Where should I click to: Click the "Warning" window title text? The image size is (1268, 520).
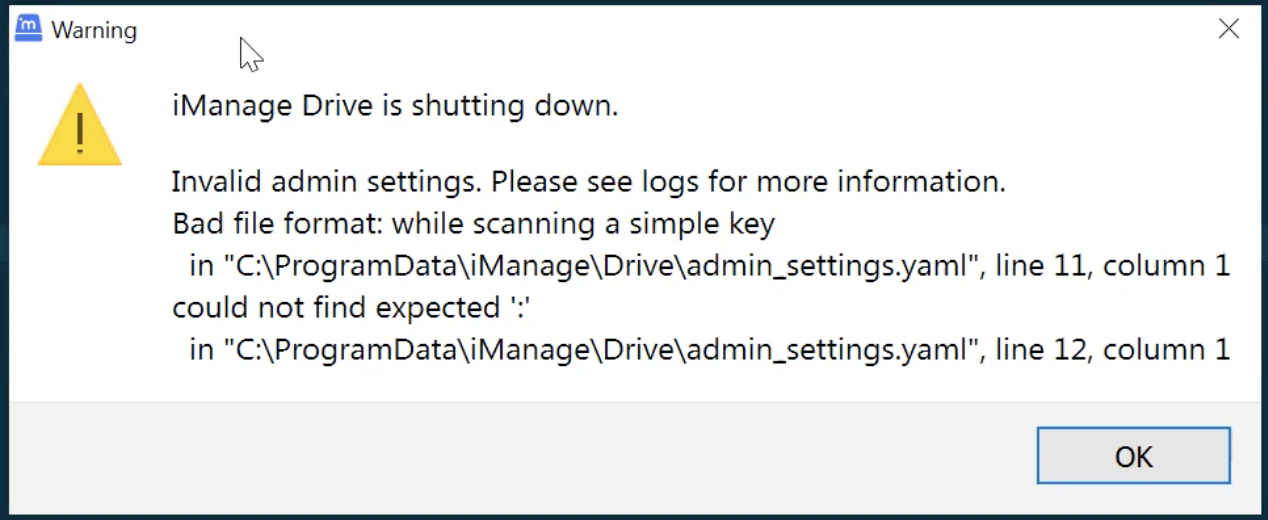[x=94, y=31]
